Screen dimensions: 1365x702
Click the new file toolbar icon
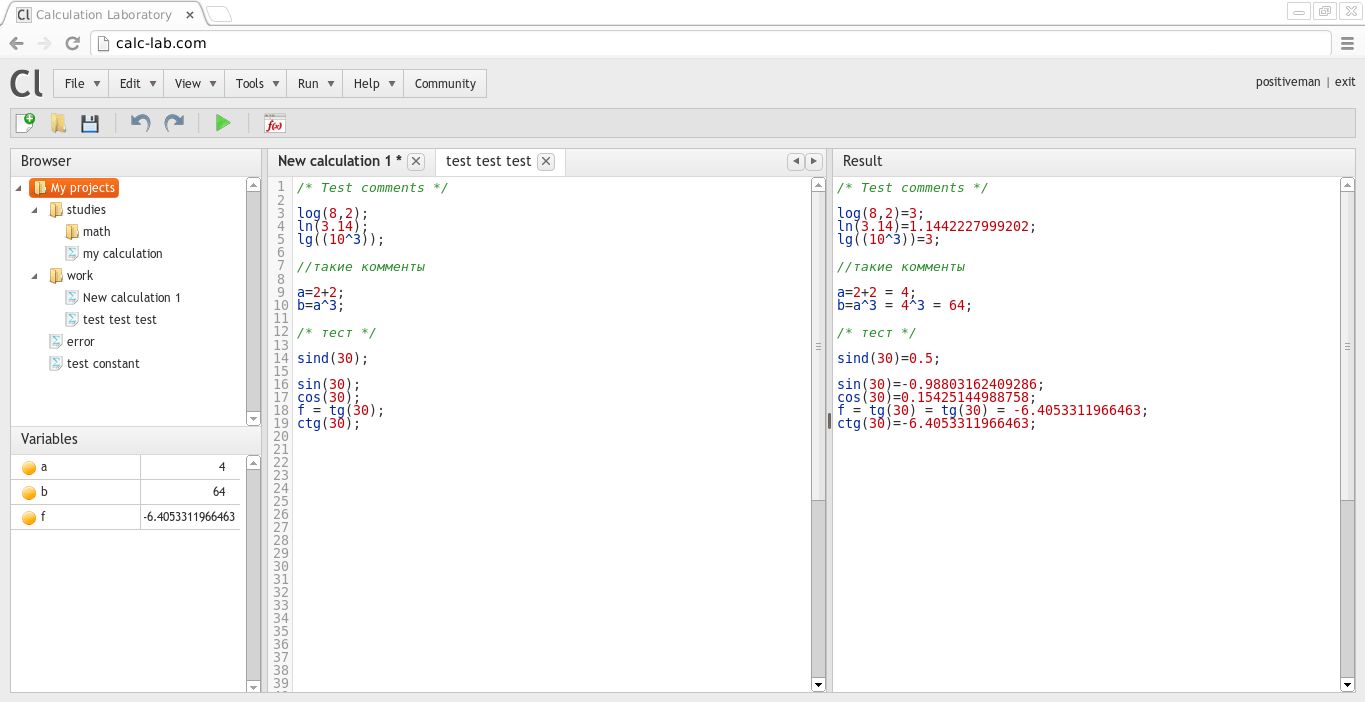pos(25,123)
